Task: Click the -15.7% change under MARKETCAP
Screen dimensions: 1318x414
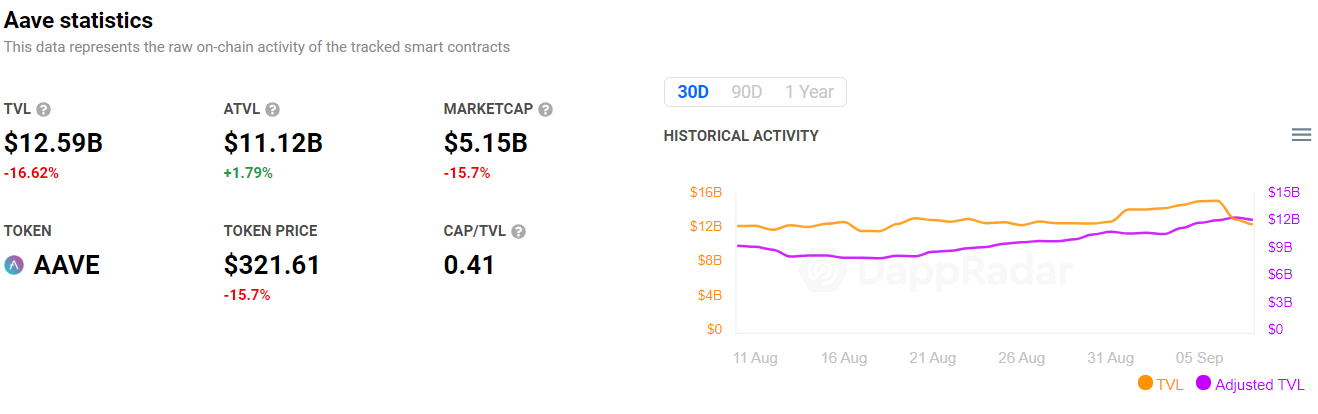Action: (467, 173)
